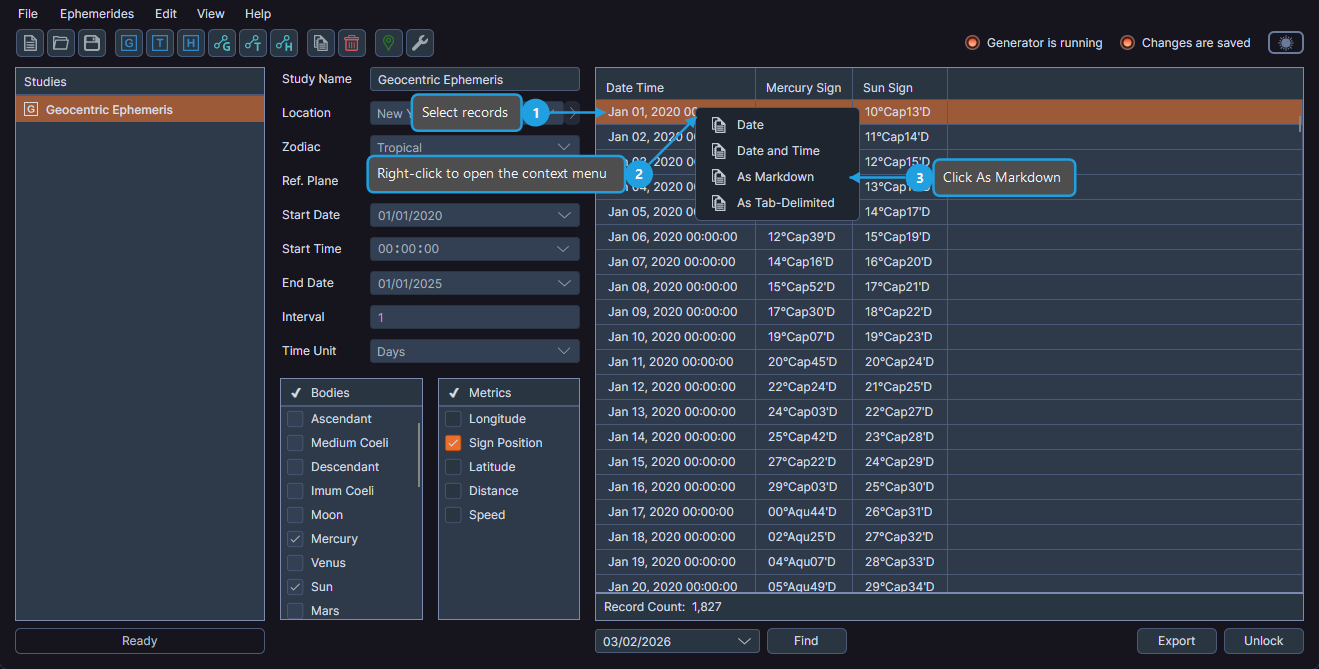
Task: Toggle the sun theme icon at top right
Action: (1285, 43)
